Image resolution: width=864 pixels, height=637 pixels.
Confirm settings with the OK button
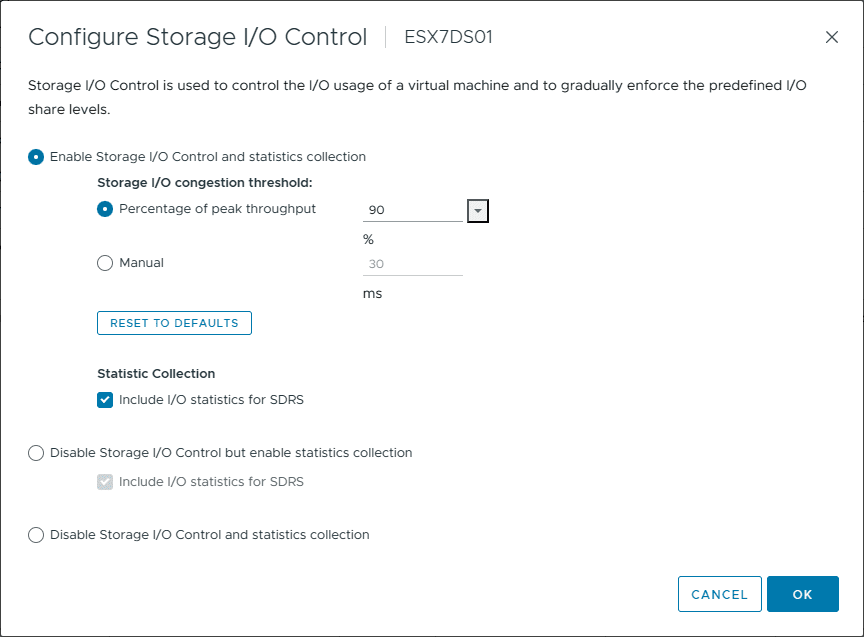[802, 594]
